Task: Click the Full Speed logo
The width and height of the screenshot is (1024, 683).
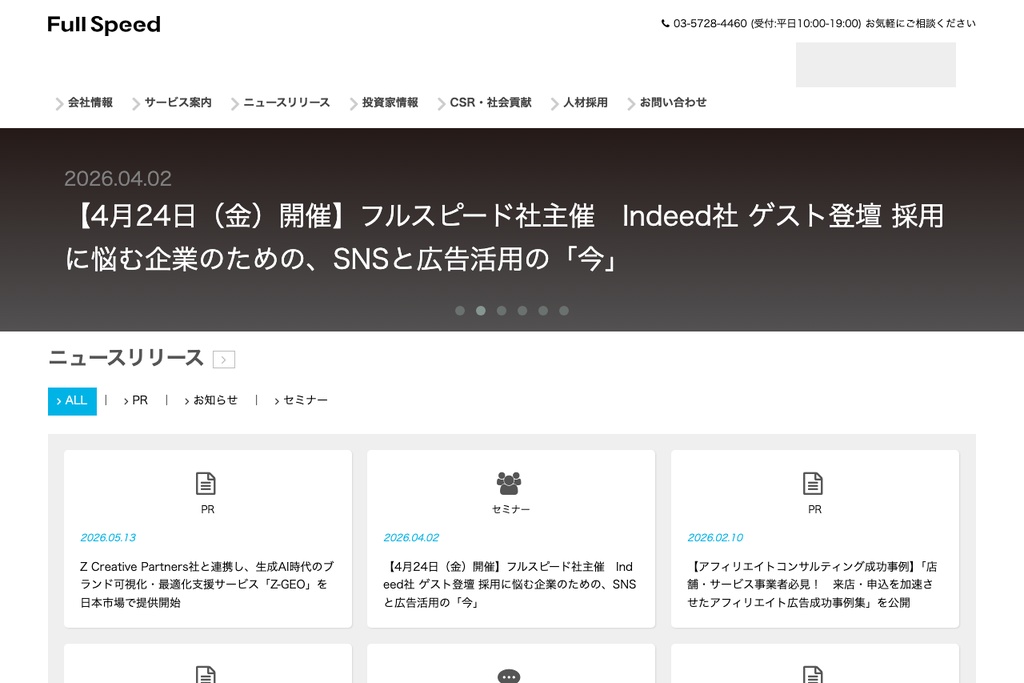Action: click(104, 25)
